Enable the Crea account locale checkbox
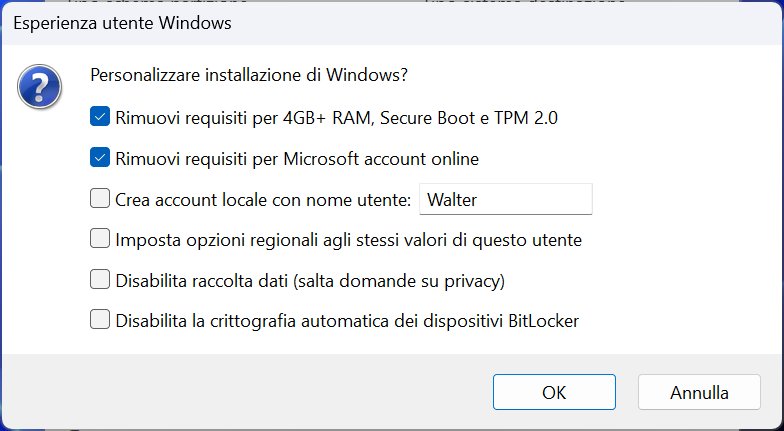The height and width of the screenshot is (431, 784). point(100,198)
